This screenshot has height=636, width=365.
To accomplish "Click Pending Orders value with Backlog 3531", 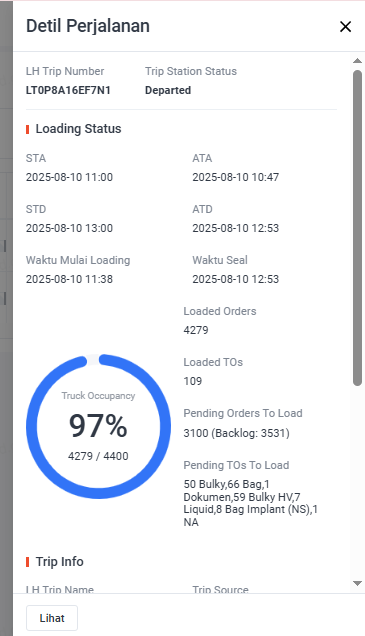I will click(236, 433).
